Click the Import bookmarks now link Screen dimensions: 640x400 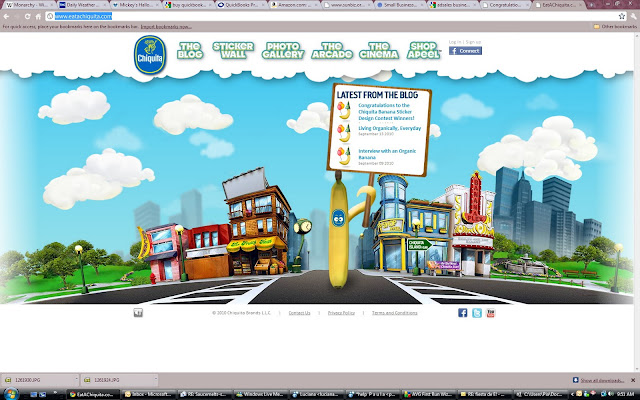[x=166, y=27]
